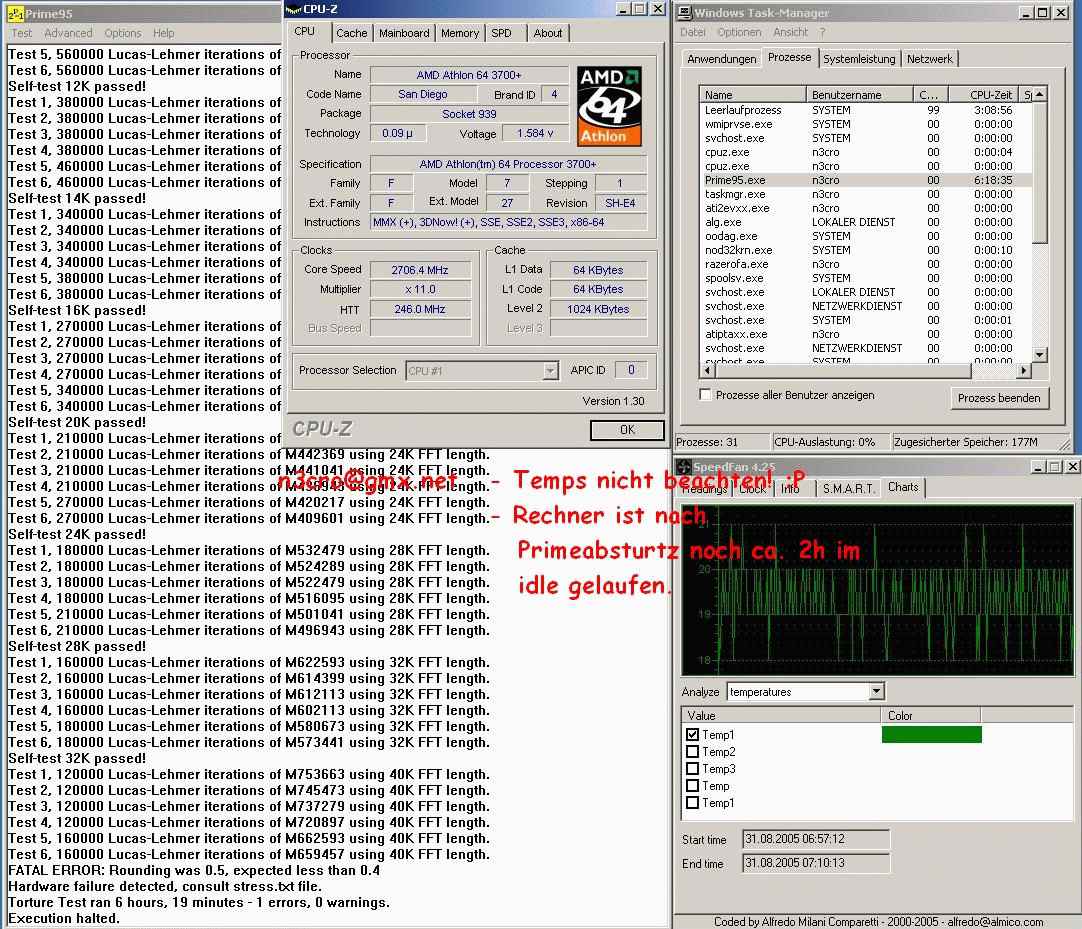Enable the Temp checkbox in SpeedFan

(693, 785)
